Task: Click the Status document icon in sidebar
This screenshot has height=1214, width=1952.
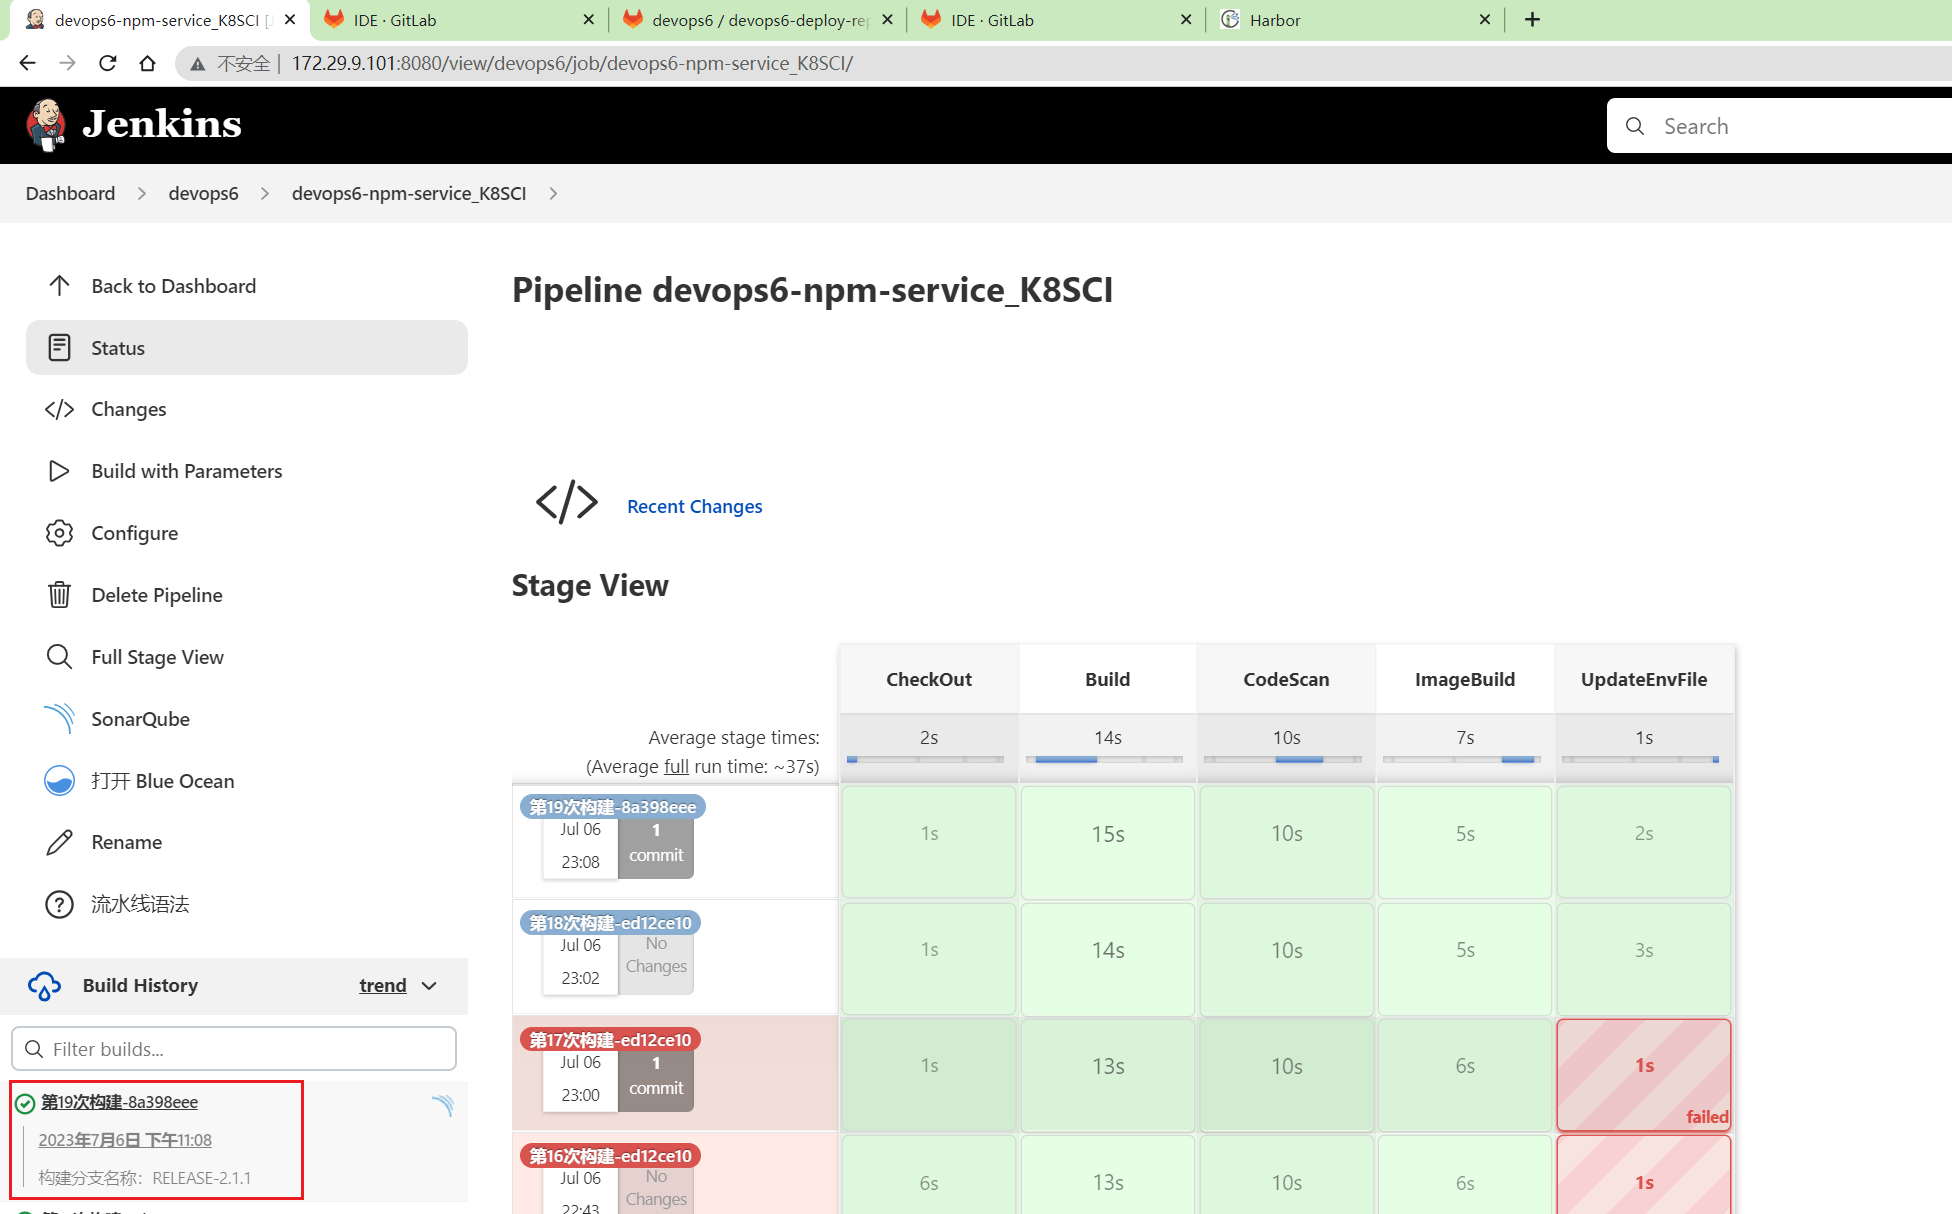Action: point(59,348)
